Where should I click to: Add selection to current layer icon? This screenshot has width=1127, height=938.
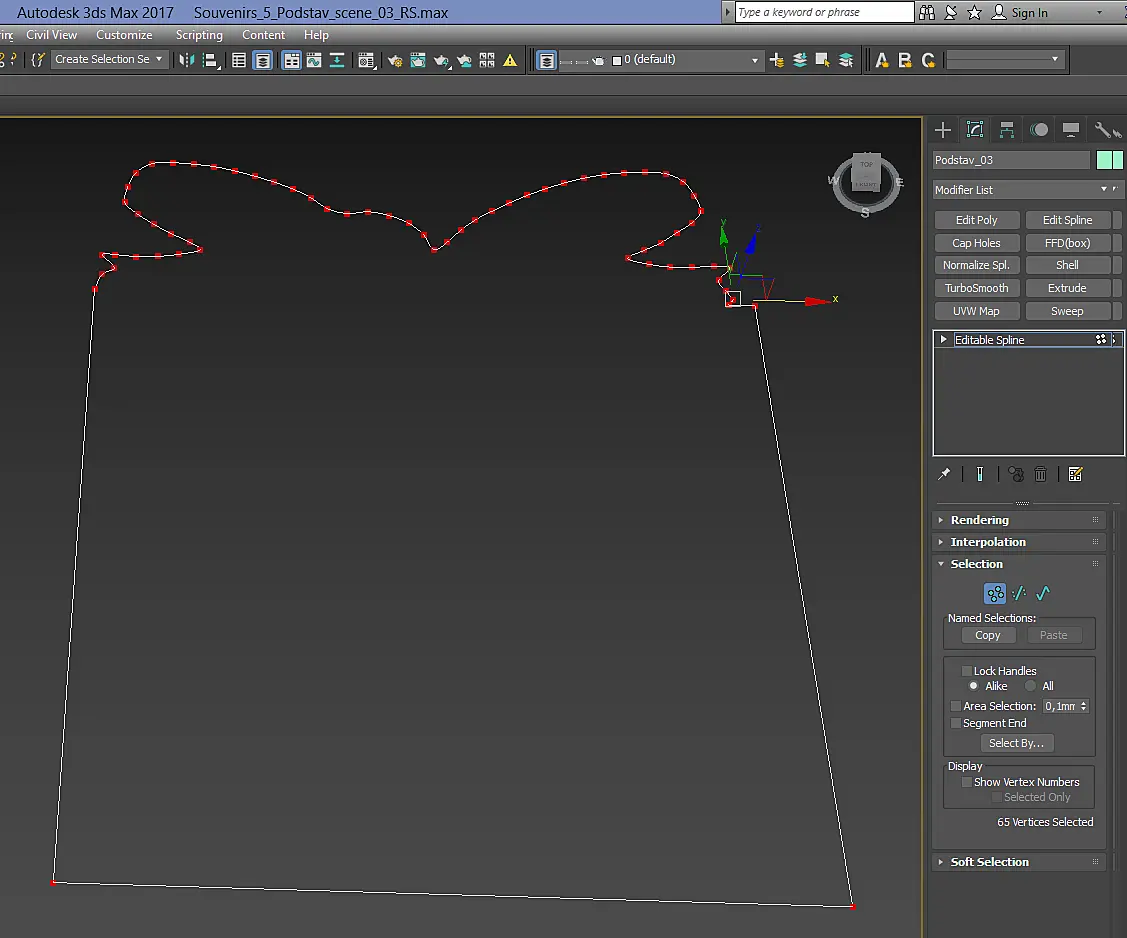click(x=800, y=60)
